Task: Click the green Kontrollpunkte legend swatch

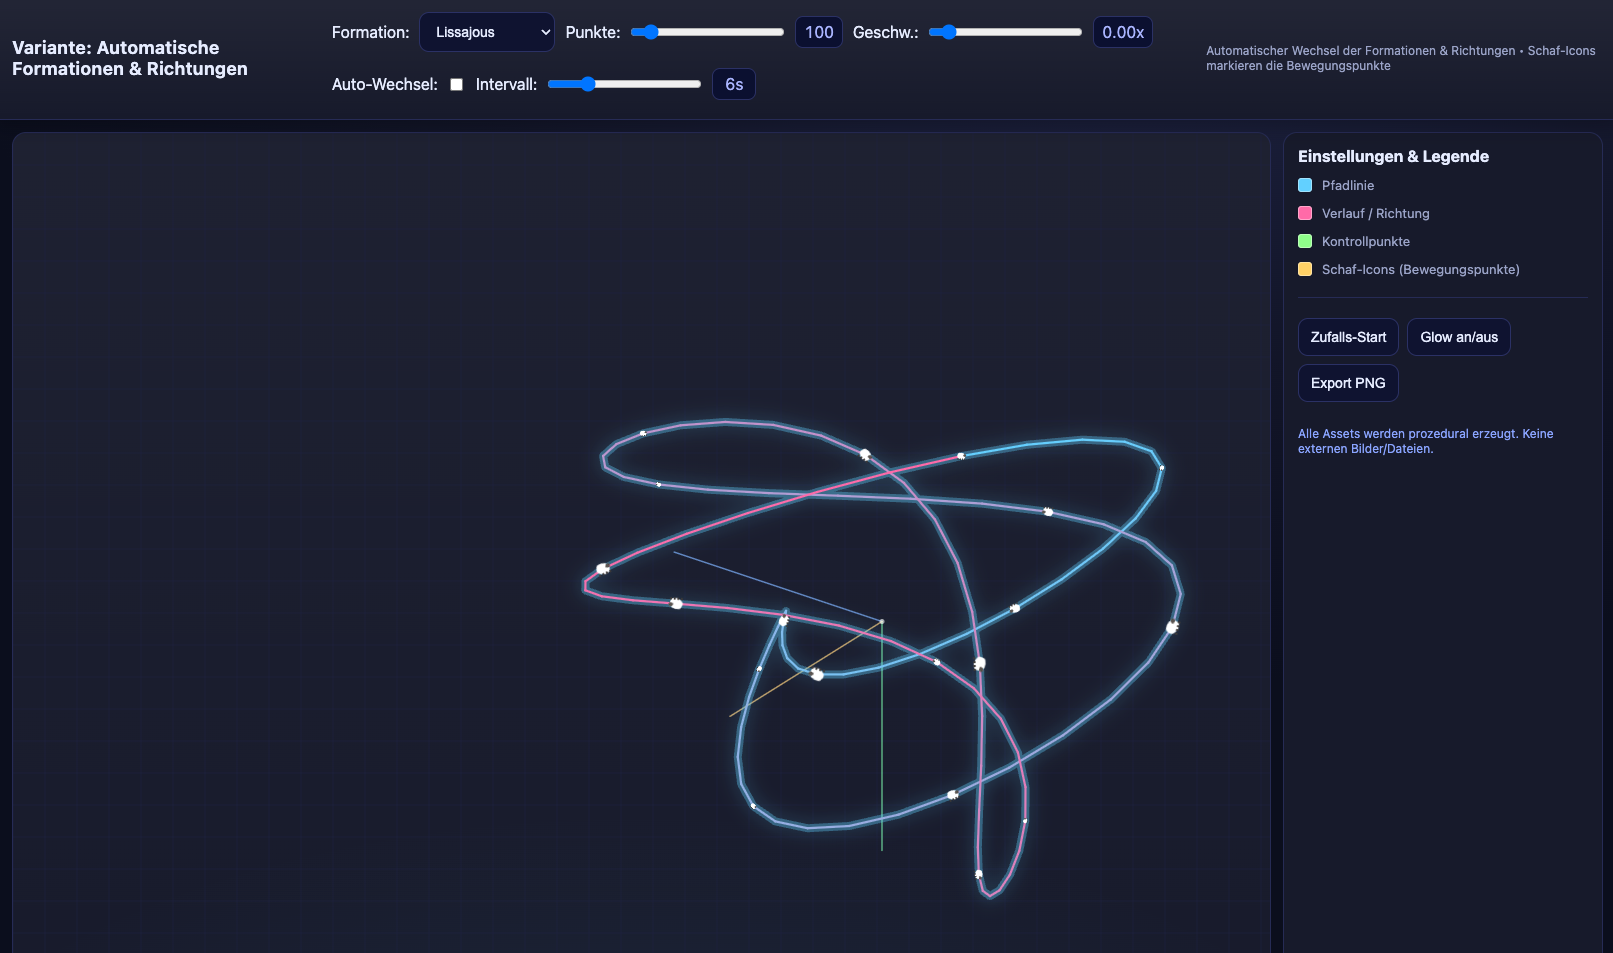Action: (x=1305, y=241)
